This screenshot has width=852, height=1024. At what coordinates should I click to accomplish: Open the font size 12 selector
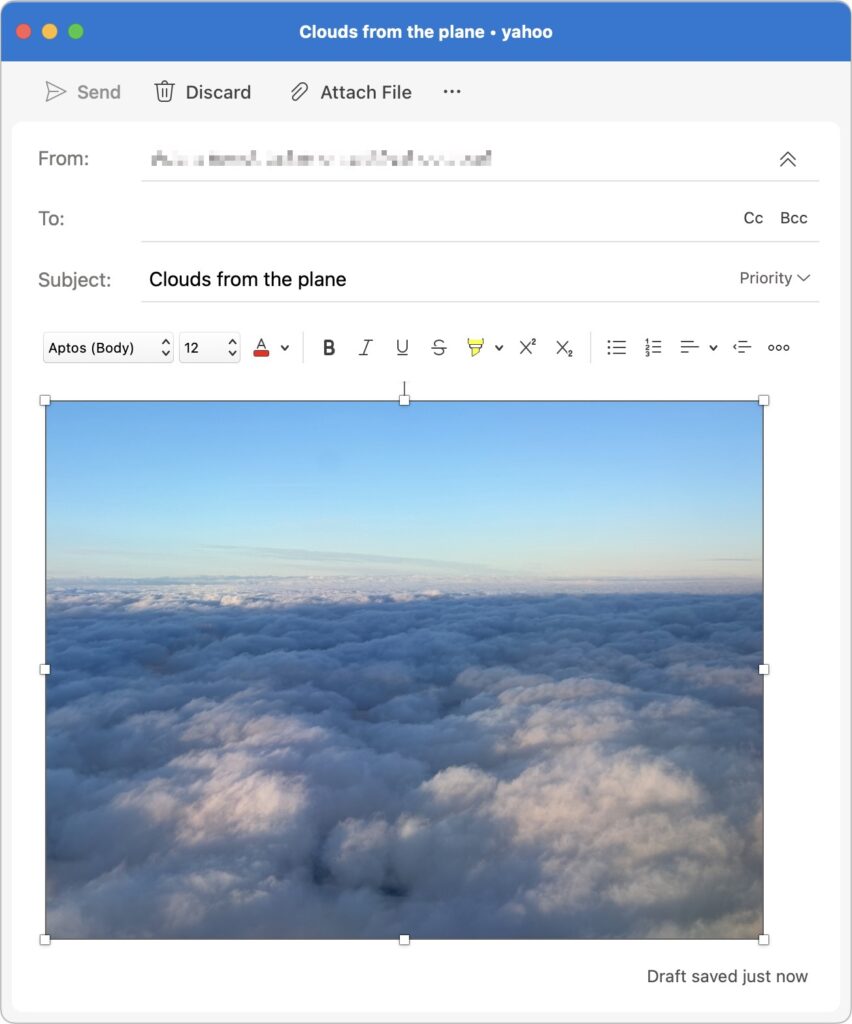click(209, 348)
